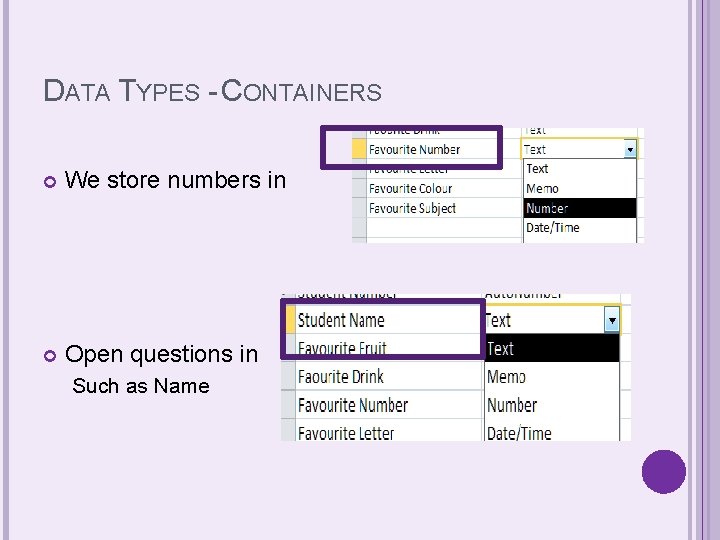
Task: Select the yellow row selector beside Favourite Number
Action: (x=359, y=149)
